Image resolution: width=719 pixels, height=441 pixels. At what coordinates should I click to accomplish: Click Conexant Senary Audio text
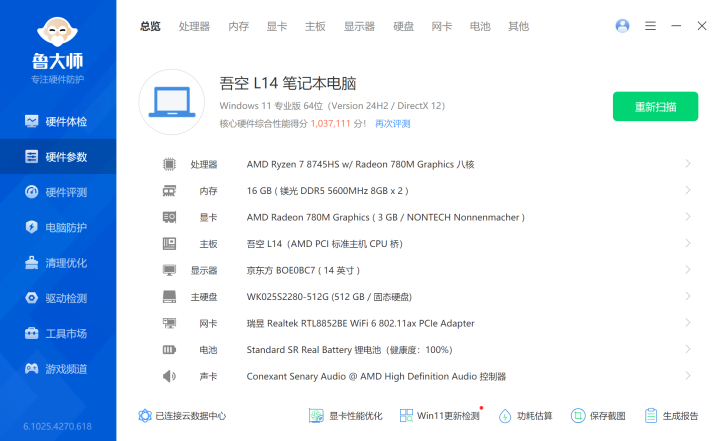click(x=376, y=377)
